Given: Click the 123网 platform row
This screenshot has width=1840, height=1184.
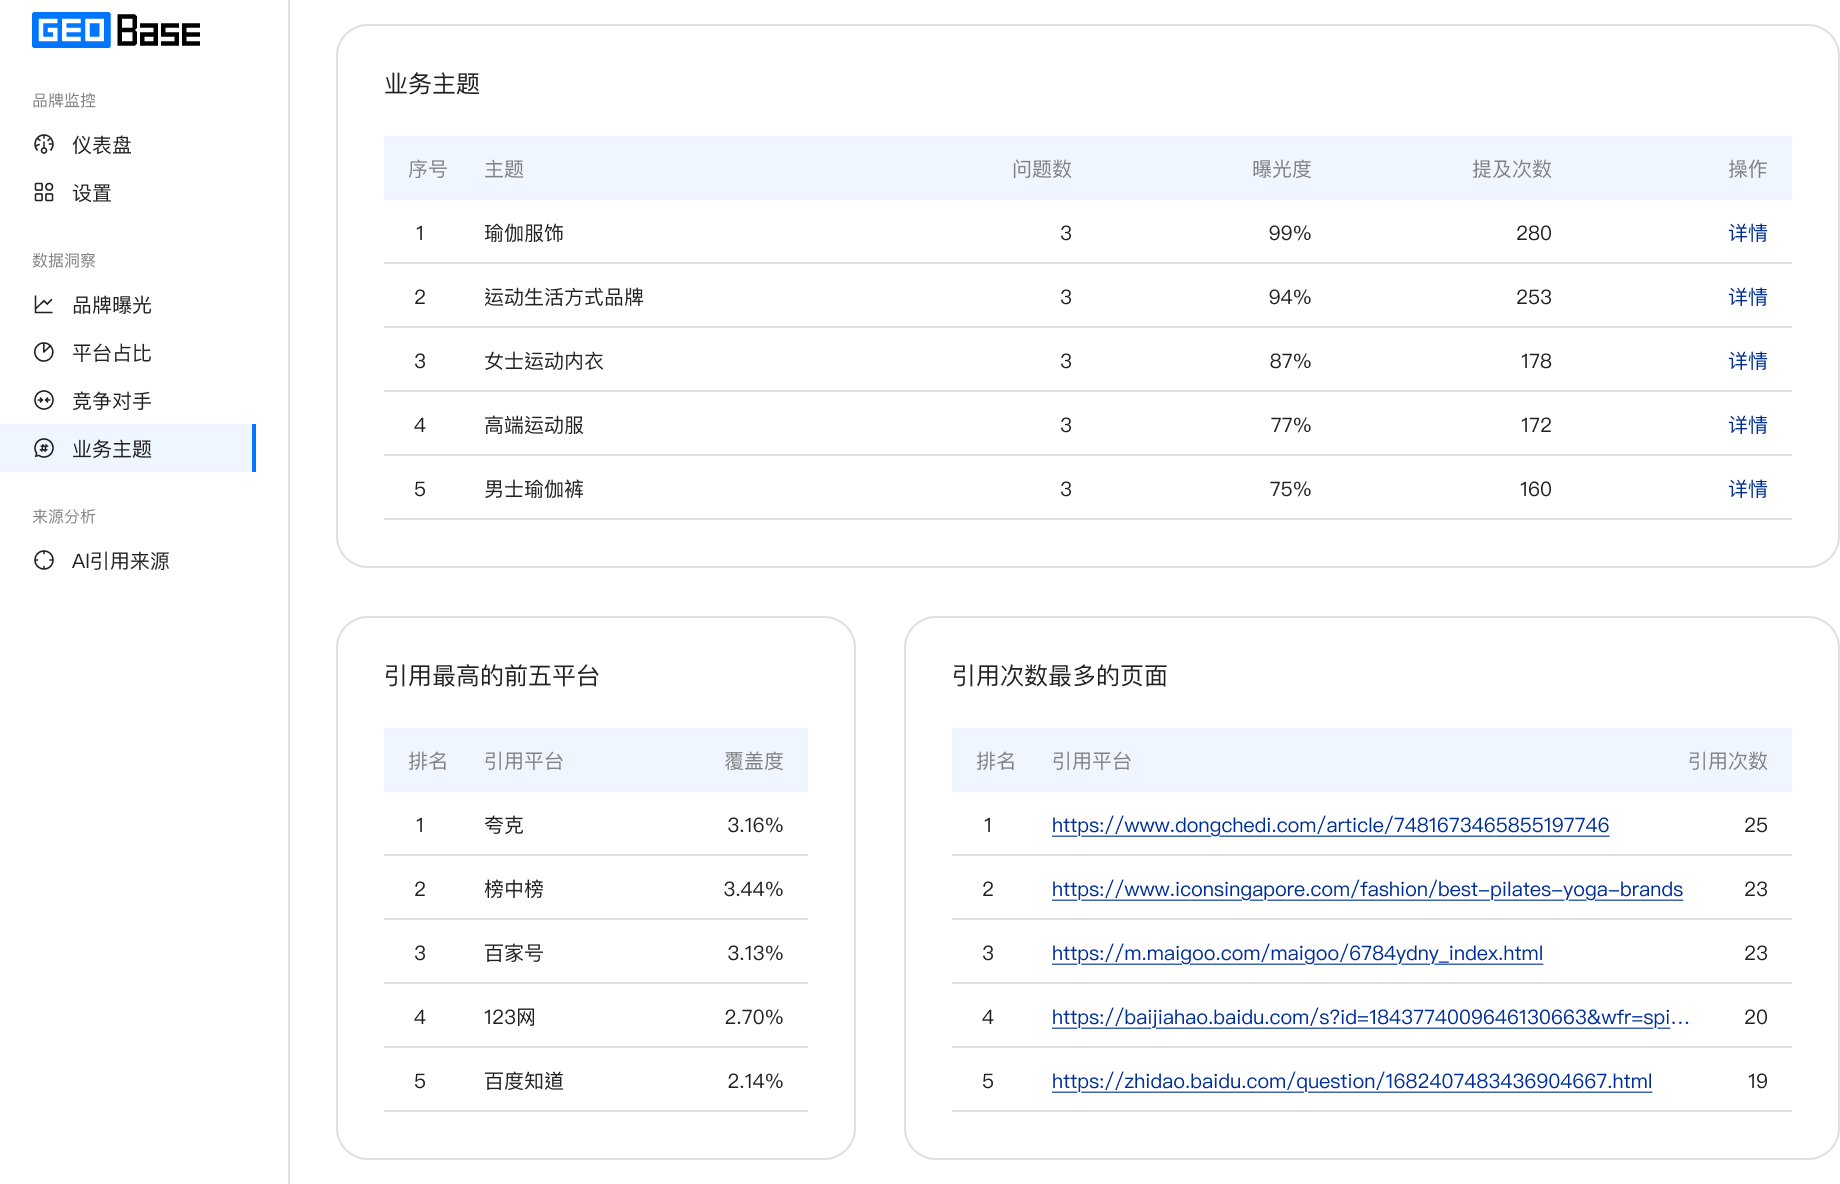Looking at the screenshot, I should click(x=596, y=1017).
